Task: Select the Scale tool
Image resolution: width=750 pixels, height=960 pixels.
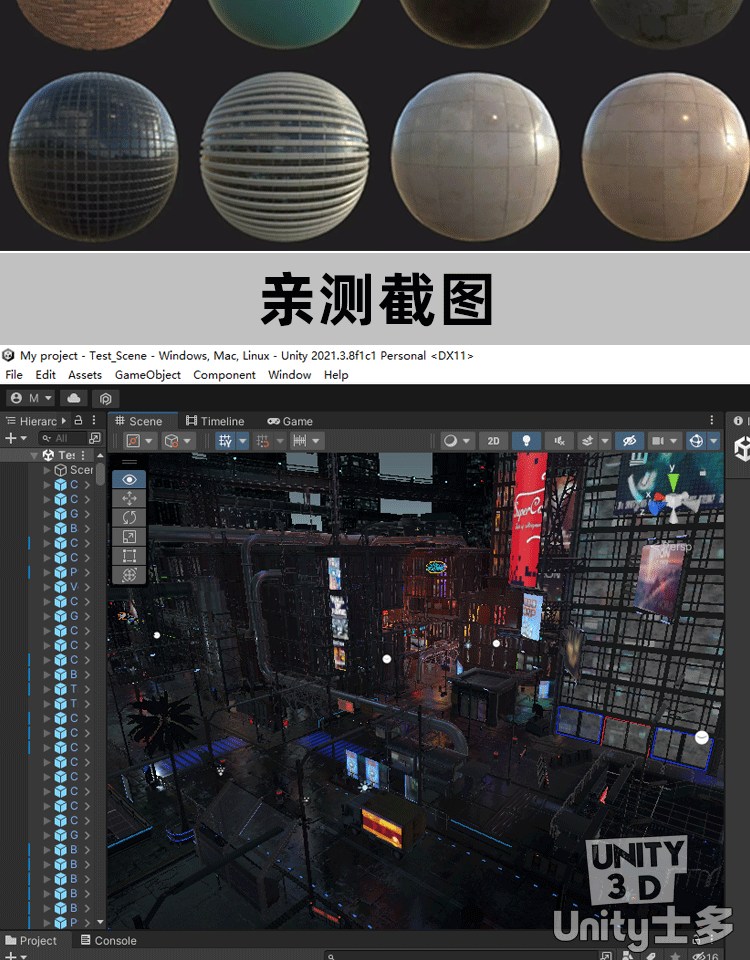Action: click(129, 537)
